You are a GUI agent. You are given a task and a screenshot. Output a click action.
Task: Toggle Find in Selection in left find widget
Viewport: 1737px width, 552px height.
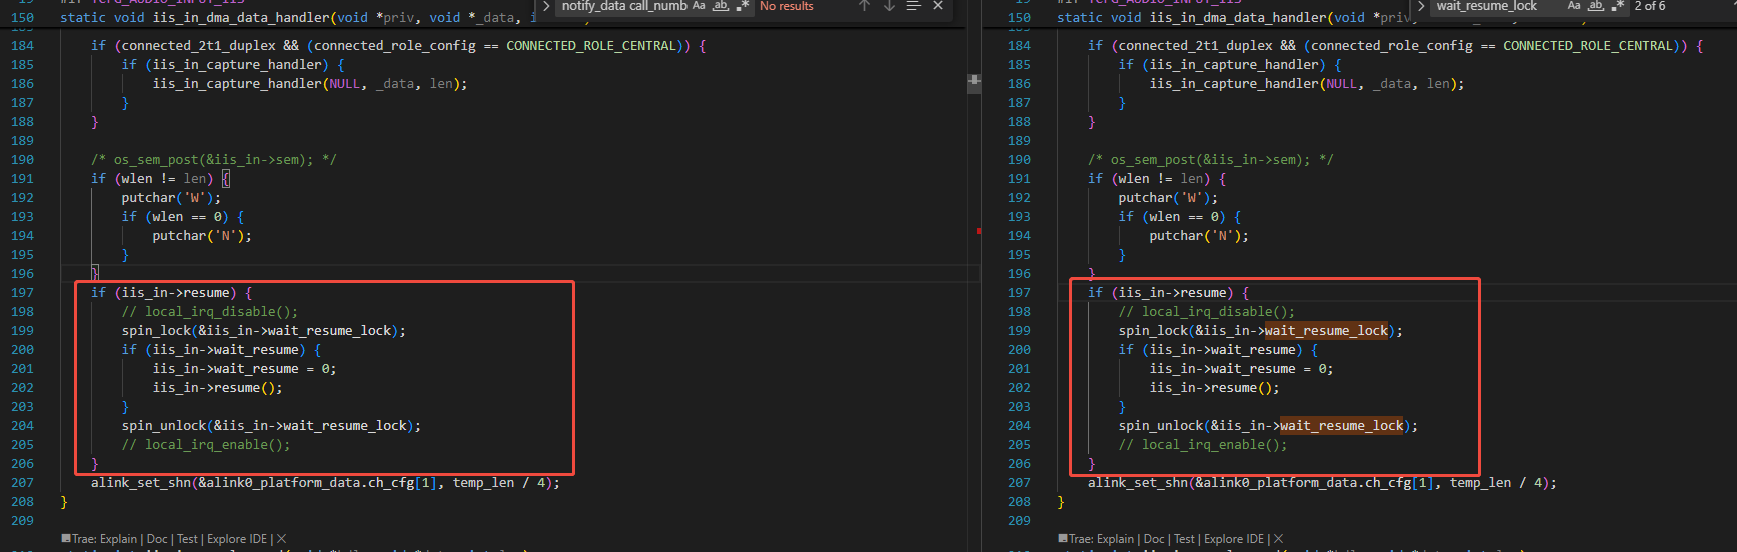click(x=913, y=6)
